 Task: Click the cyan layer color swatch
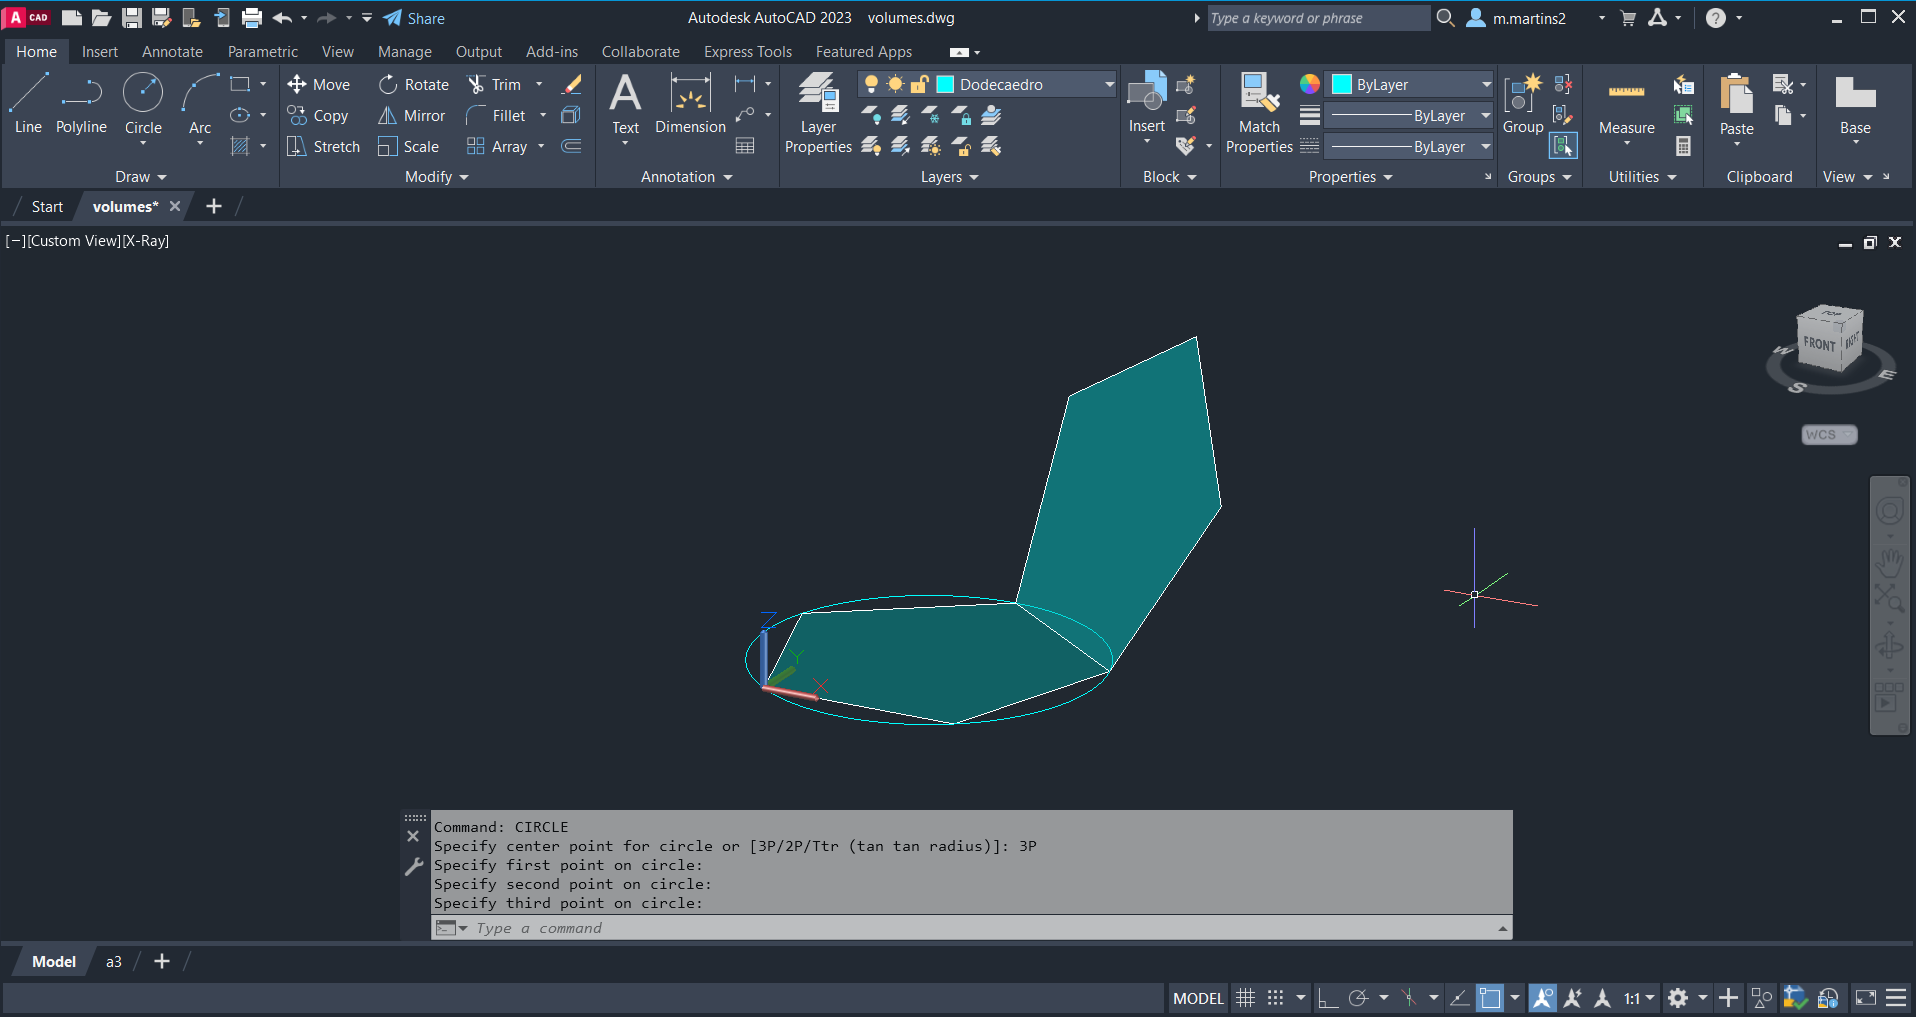click(x=945, y=85)
